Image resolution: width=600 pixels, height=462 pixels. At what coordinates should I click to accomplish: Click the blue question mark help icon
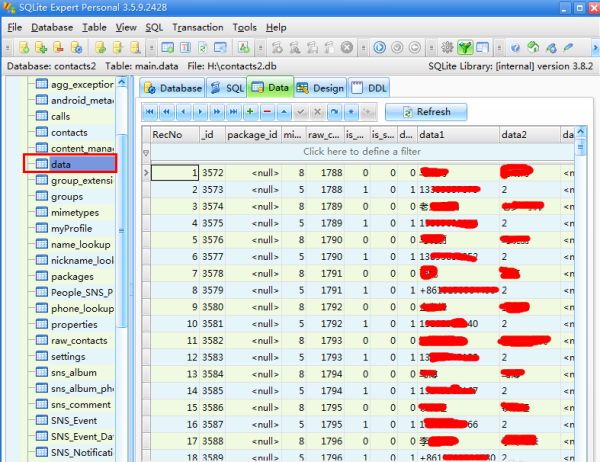(x=515, y=47)
